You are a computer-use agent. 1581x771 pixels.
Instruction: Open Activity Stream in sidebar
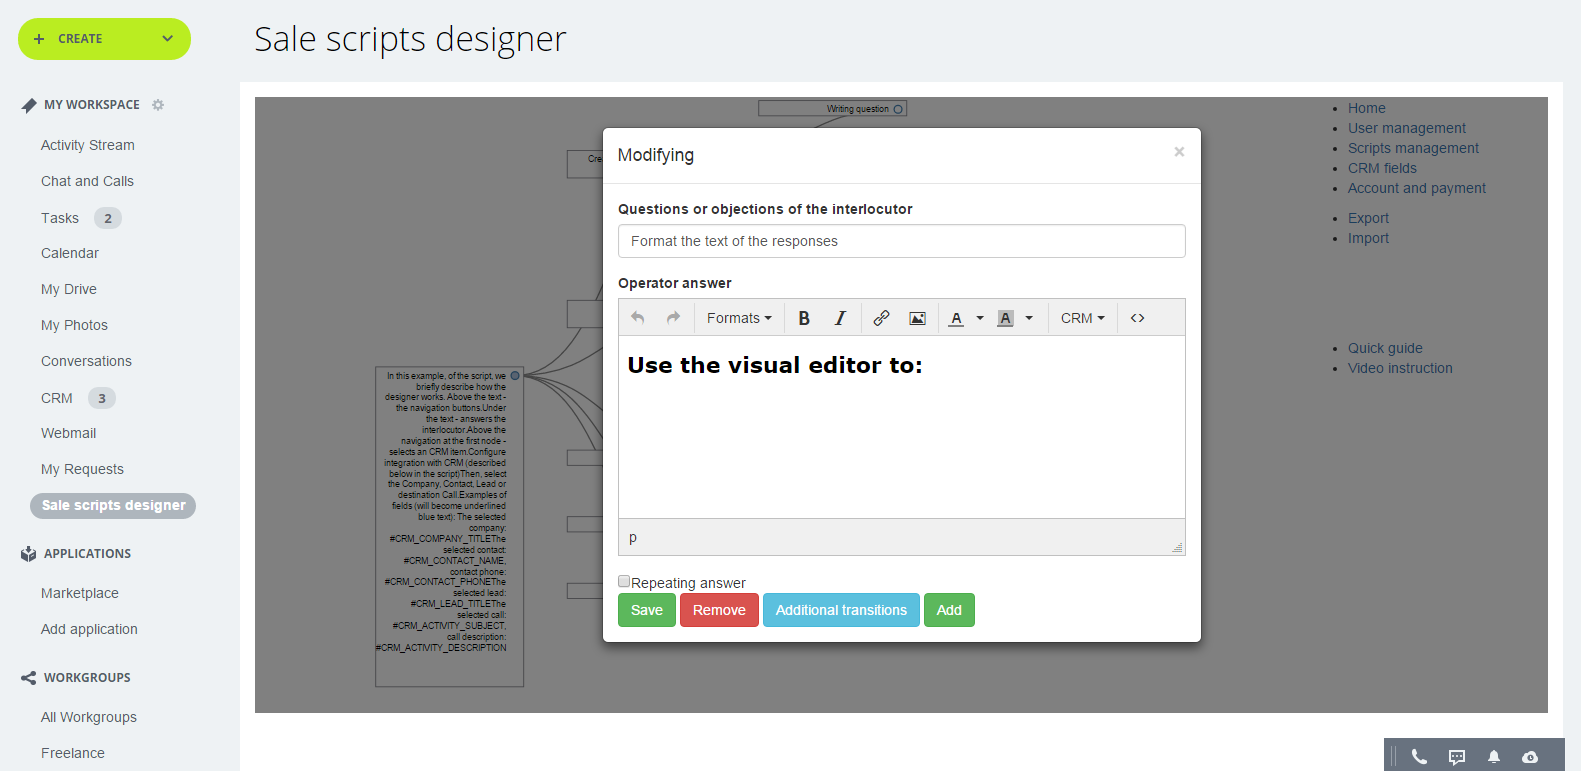coord(87,145)
